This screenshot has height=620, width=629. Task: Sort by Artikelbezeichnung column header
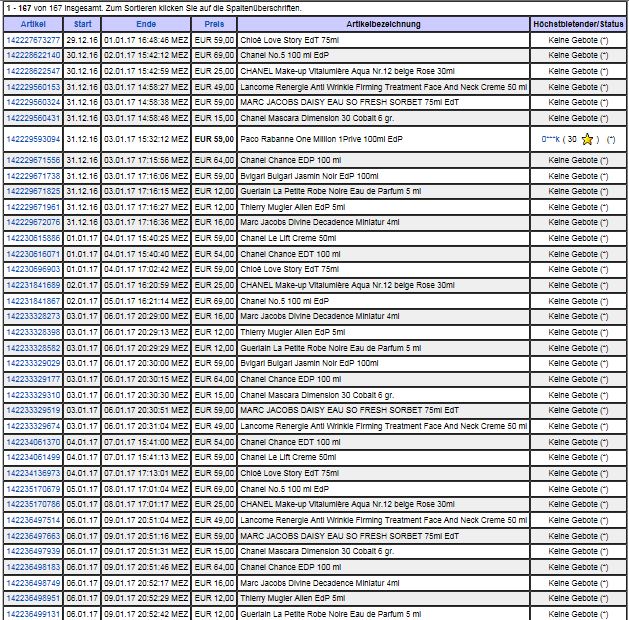coord(383,24)
